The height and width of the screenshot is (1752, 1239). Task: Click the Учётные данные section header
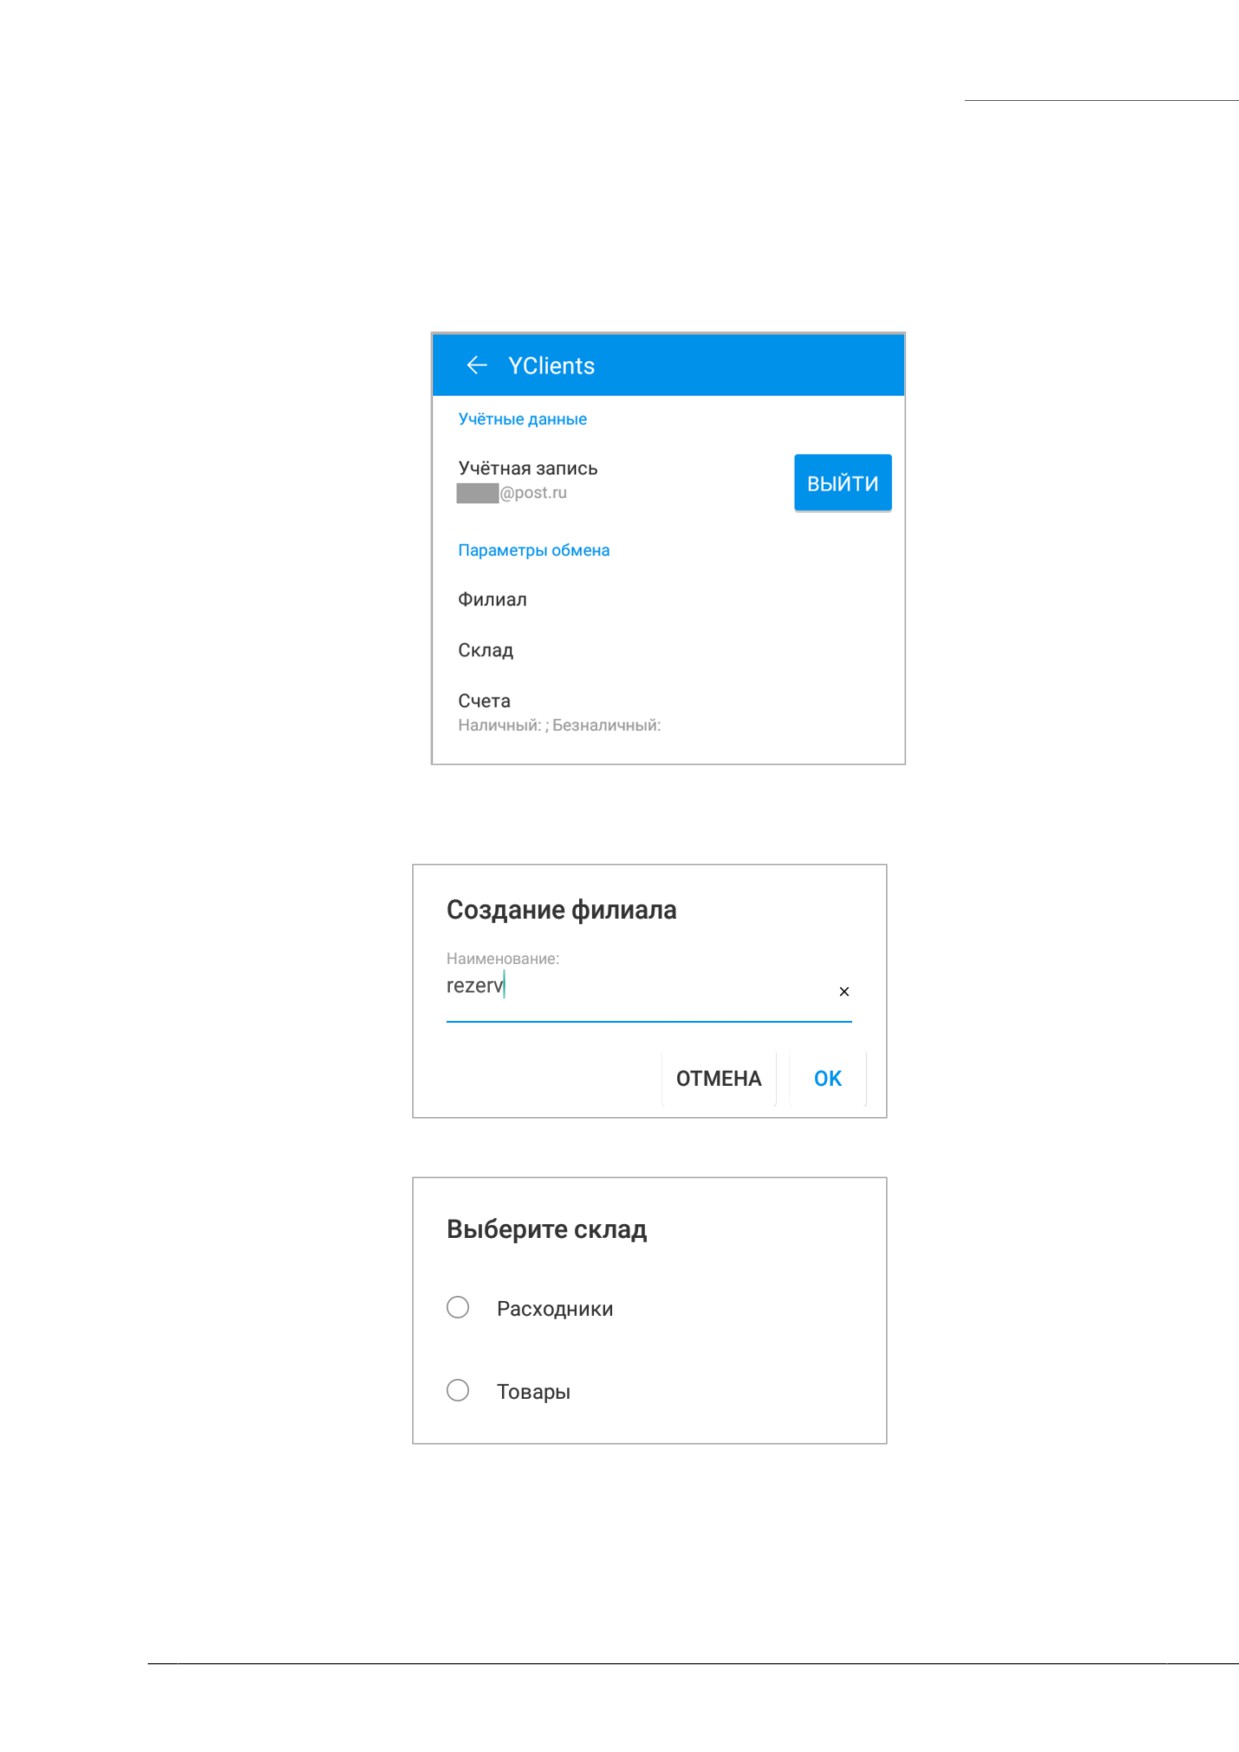pyautogui.click(x=522, y=419)
